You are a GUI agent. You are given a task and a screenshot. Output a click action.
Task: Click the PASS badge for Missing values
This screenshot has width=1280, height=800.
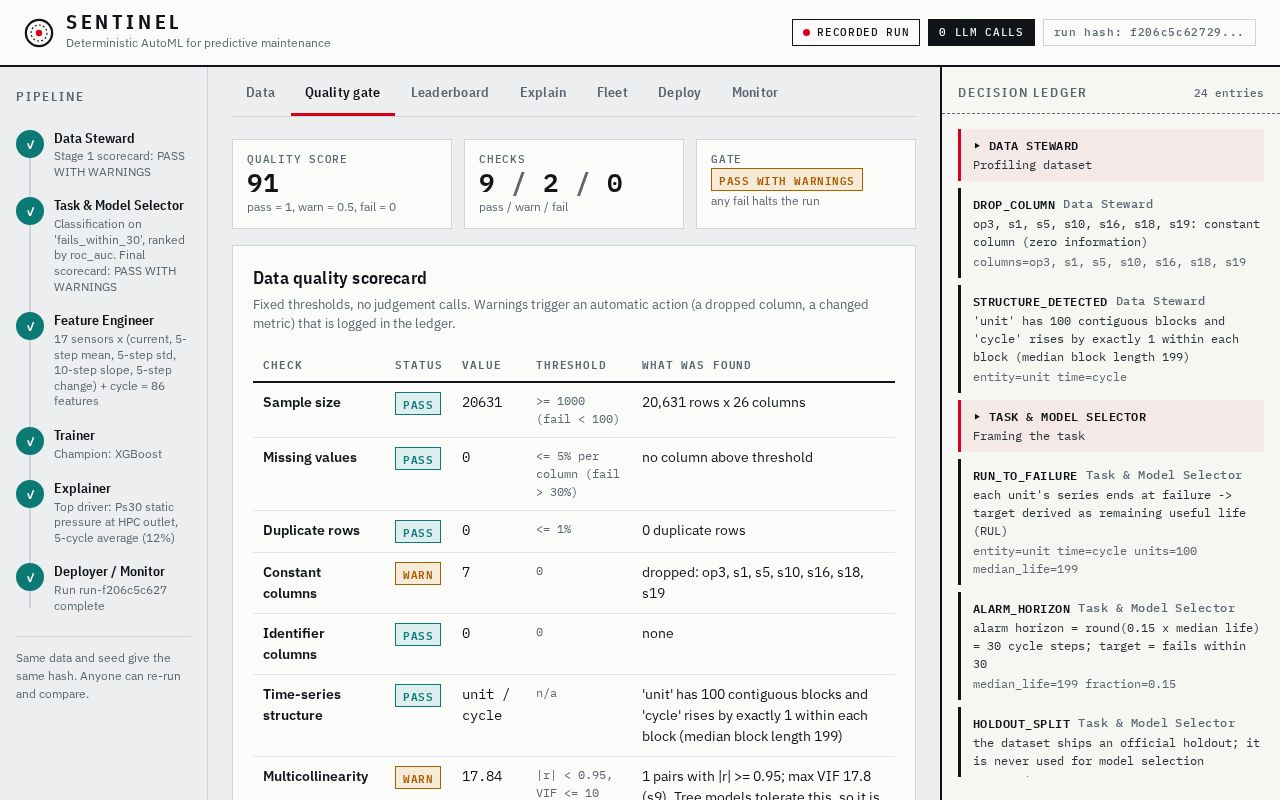pos(418,459)
